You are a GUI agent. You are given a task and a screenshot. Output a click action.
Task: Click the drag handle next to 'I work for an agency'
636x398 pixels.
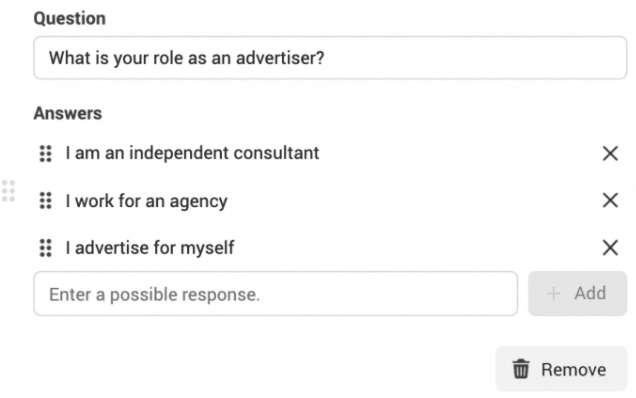tap(45, 201)
